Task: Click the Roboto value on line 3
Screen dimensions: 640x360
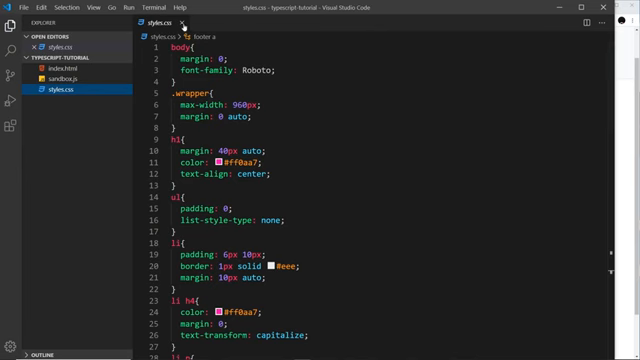Action: (x=256, y=70)
